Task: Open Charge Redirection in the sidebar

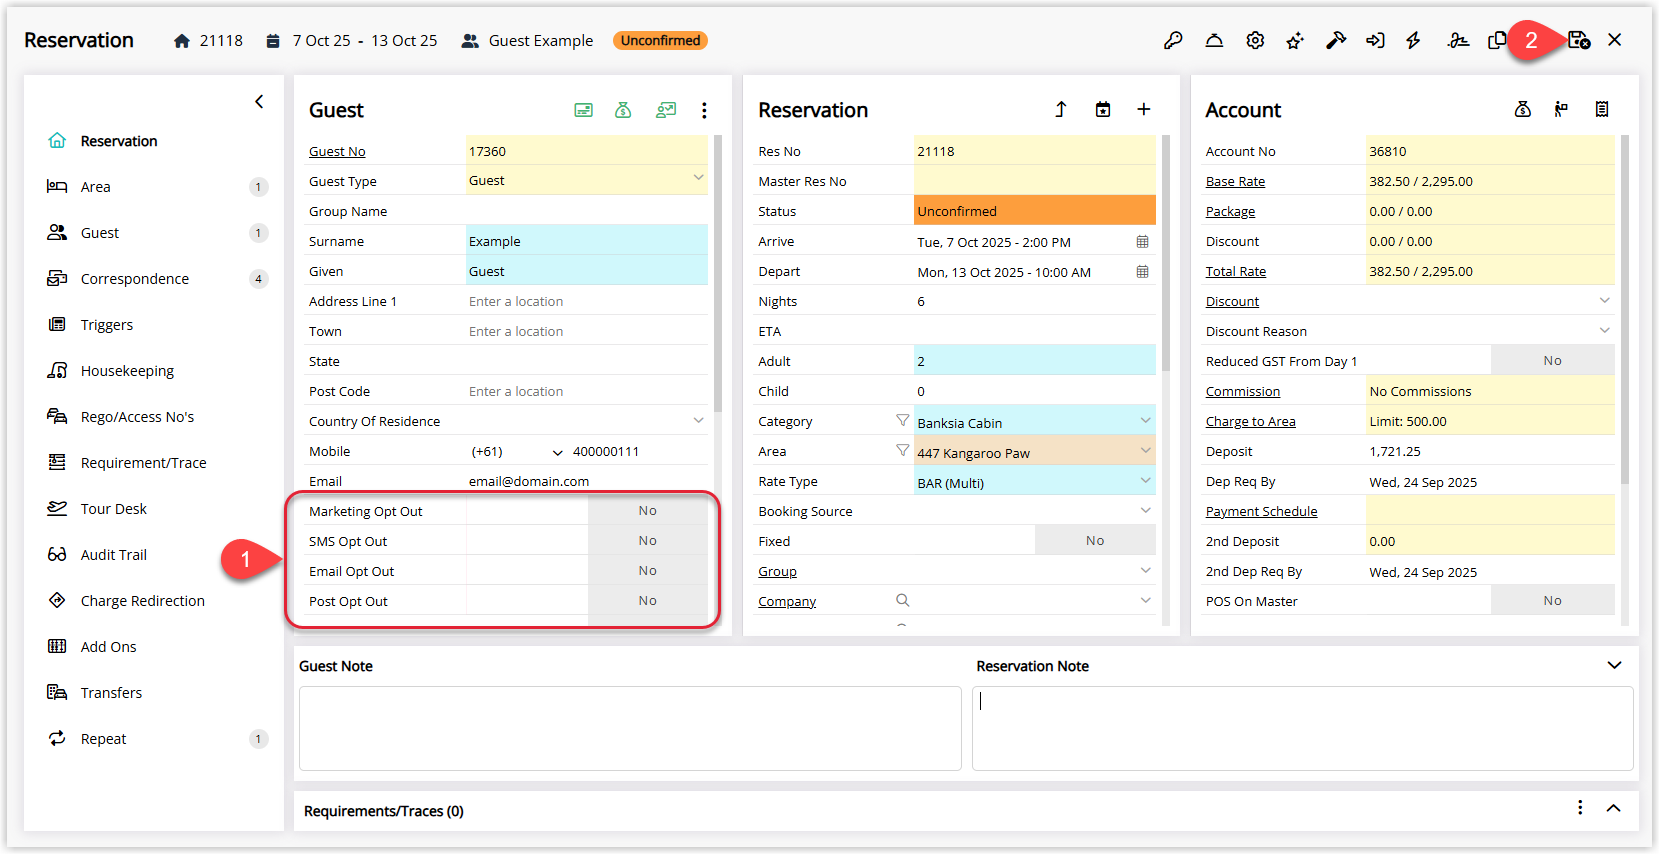Action: (x=157, y=601)
